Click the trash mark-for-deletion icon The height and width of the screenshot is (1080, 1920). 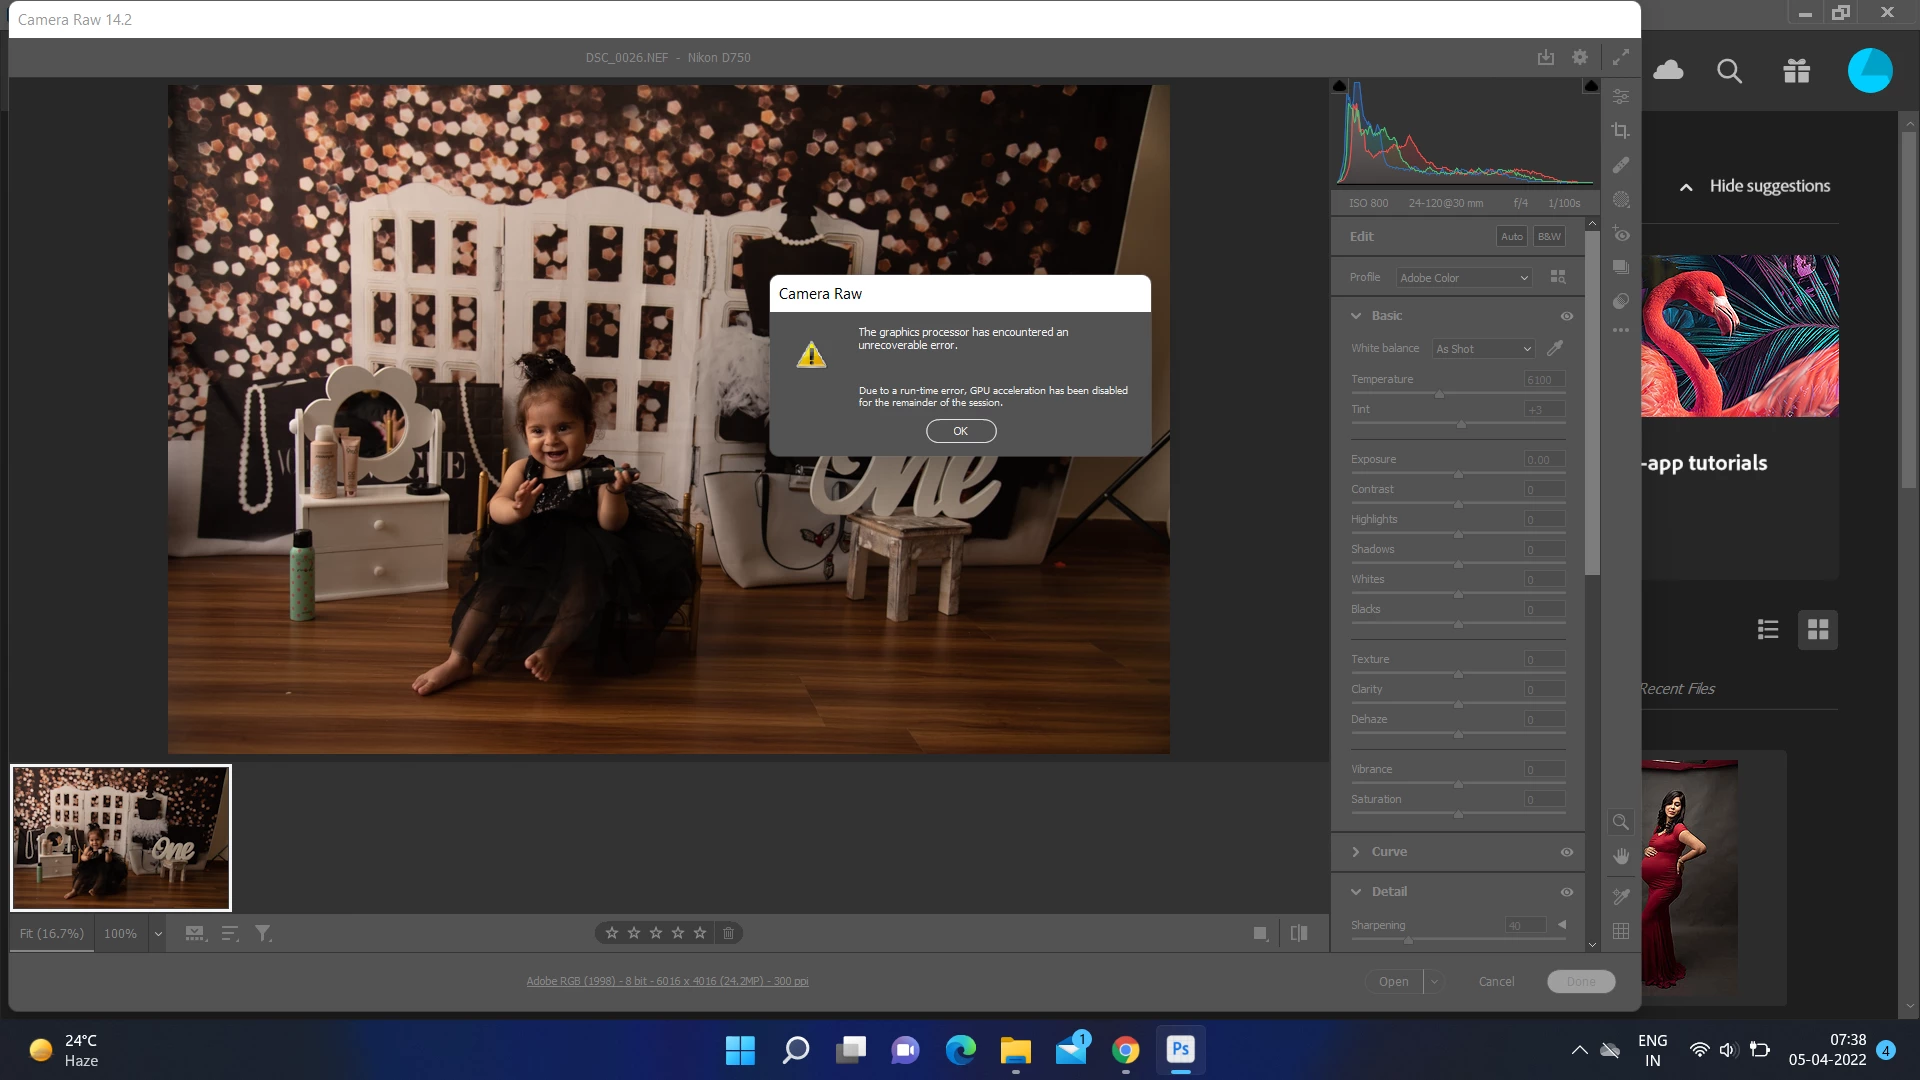tap(728, 933)
